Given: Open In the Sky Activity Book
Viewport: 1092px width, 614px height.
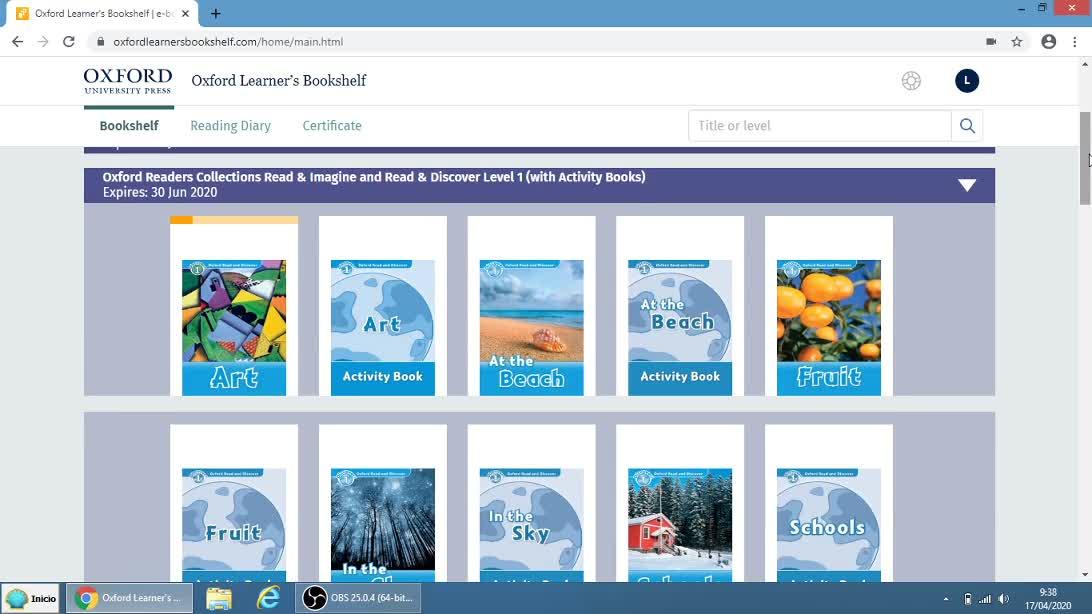Looking at the screenshot, I should click(531, 525).
